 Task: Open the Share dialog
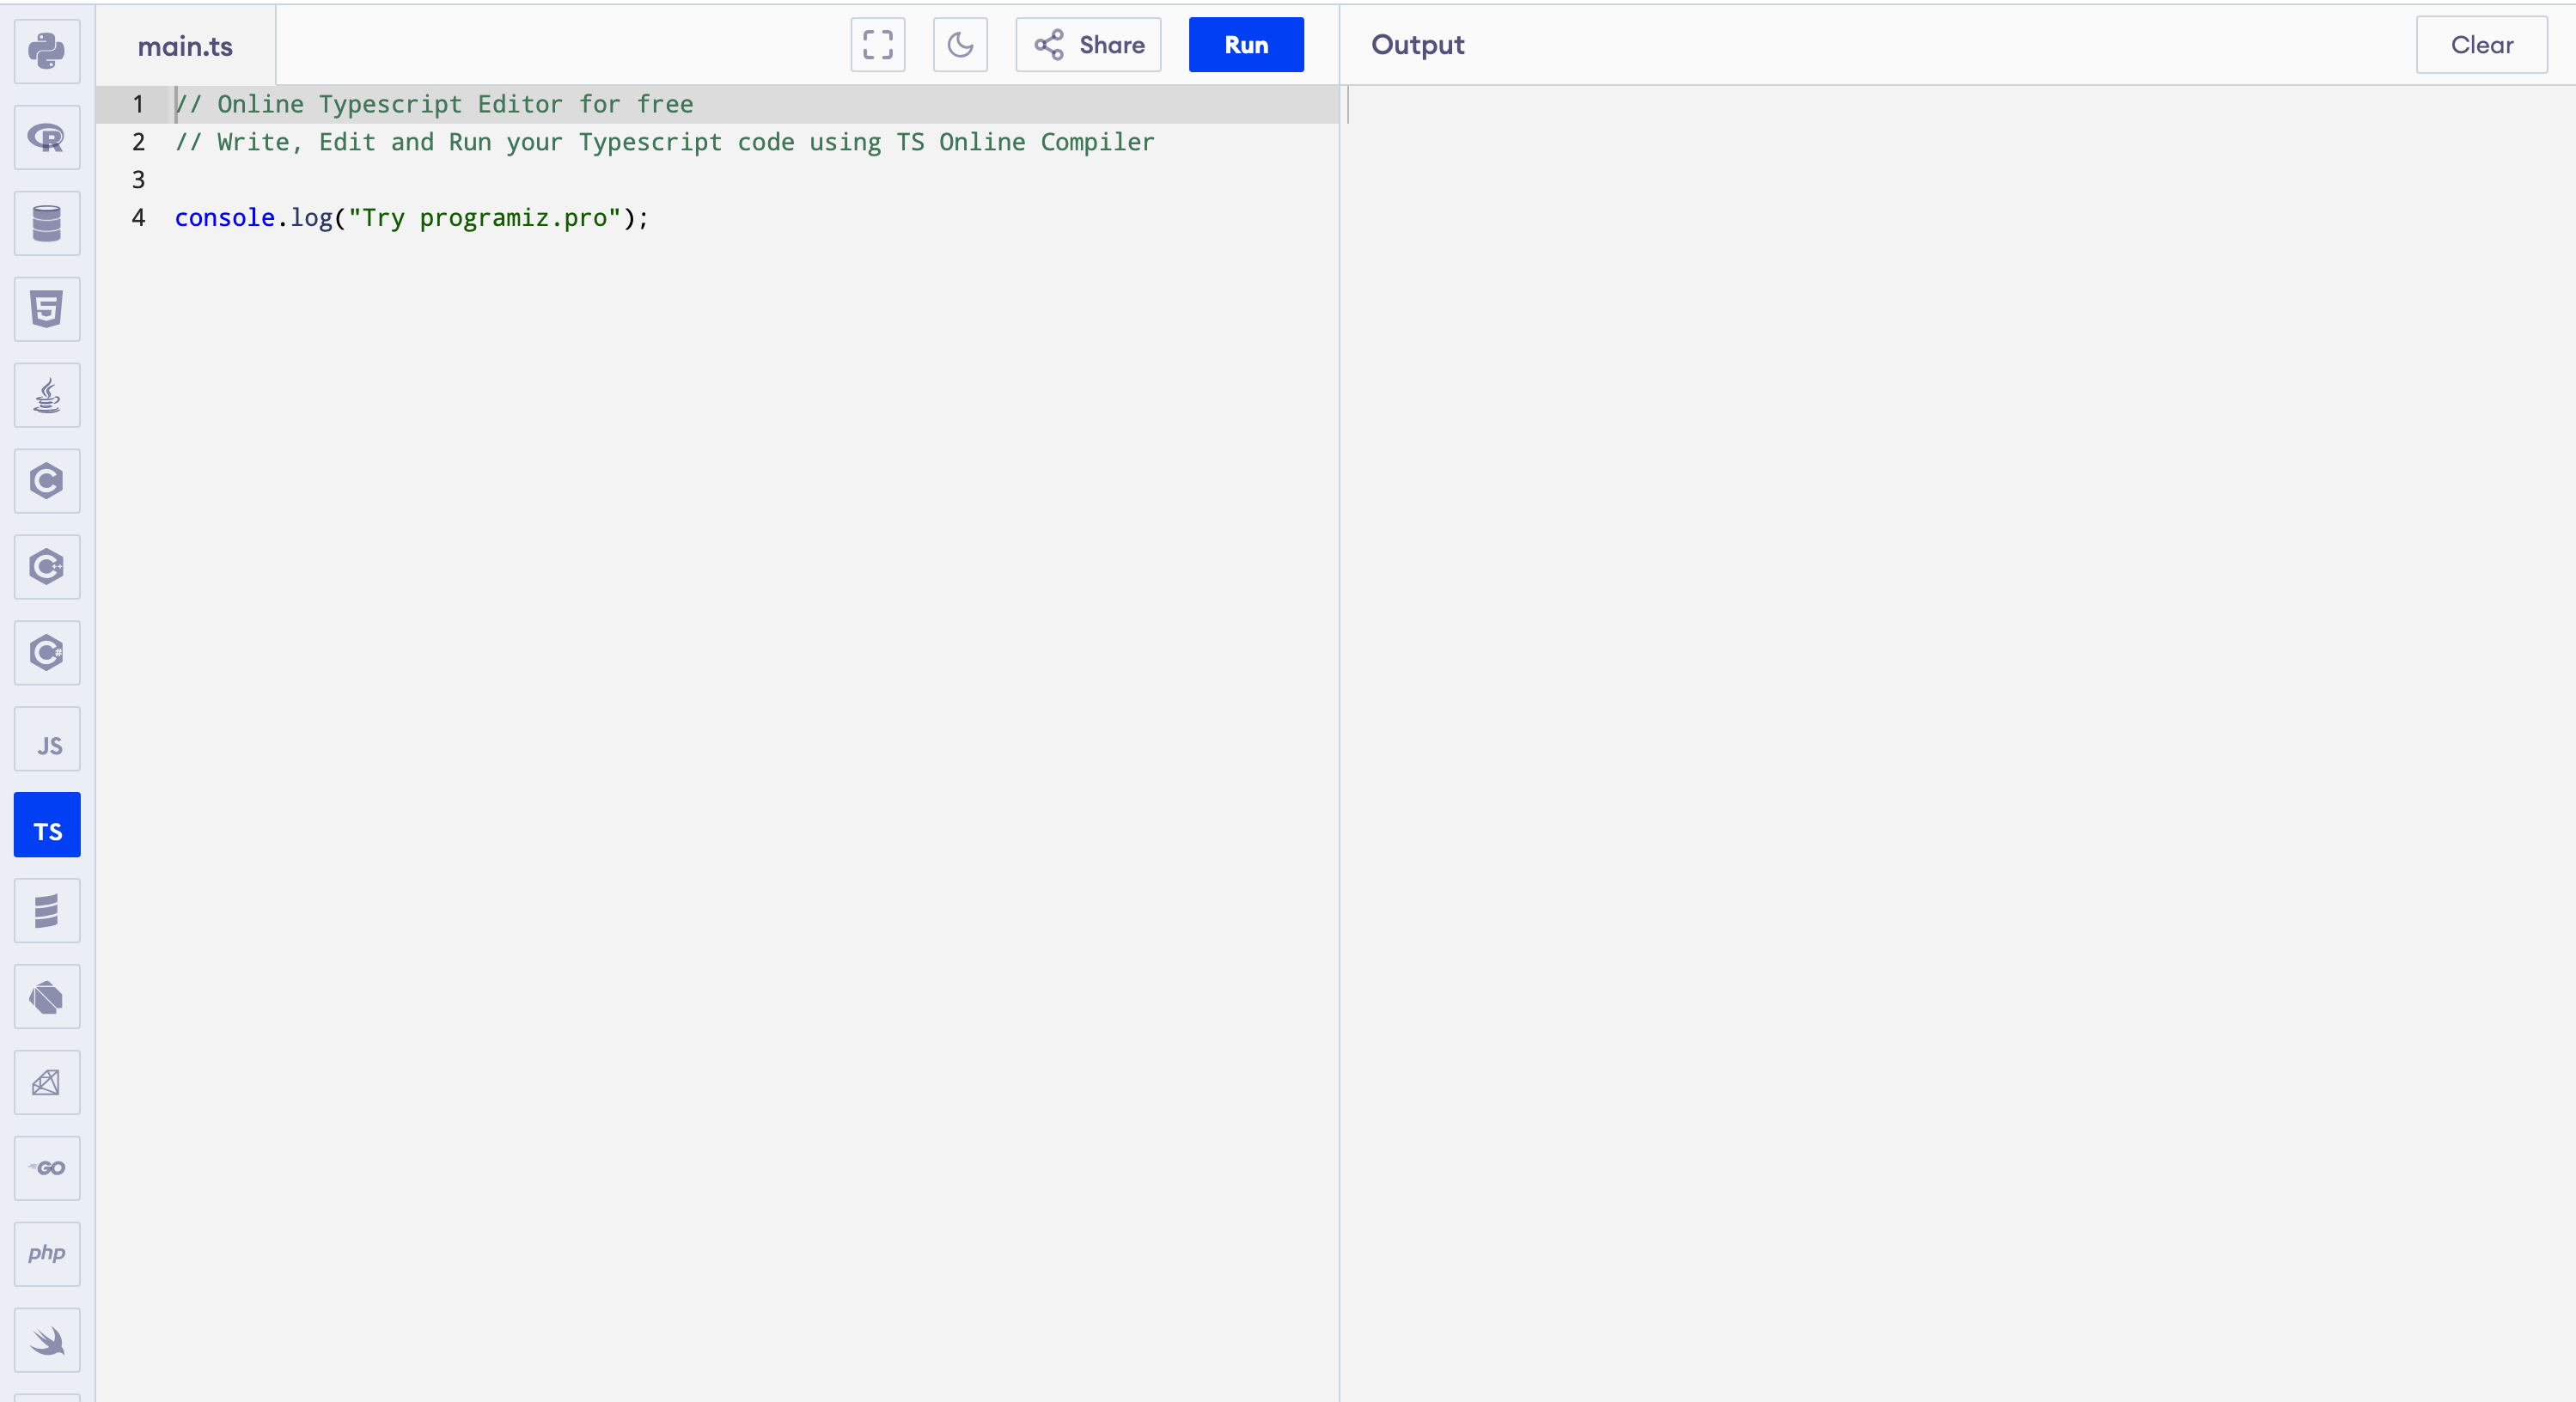click(x=1088, y=44)
